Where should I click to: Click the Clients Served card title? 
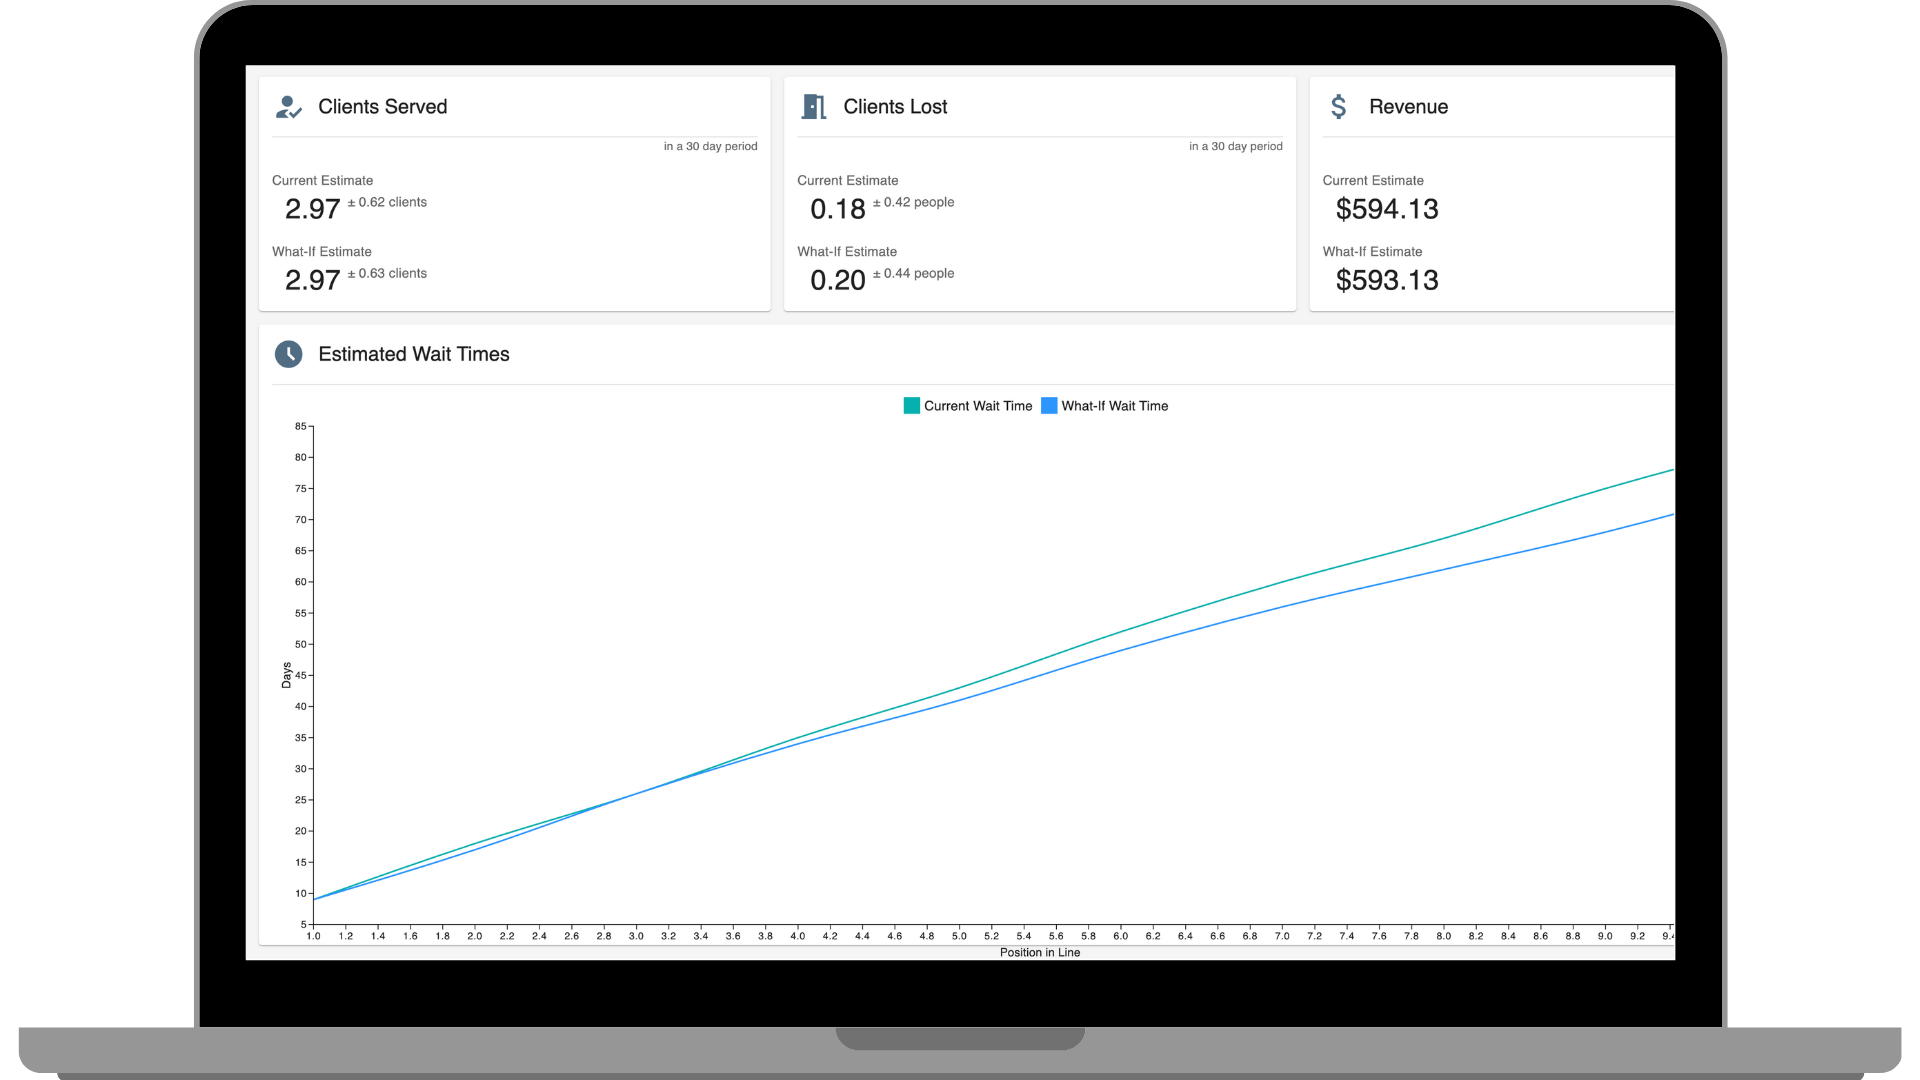point(382,107)
